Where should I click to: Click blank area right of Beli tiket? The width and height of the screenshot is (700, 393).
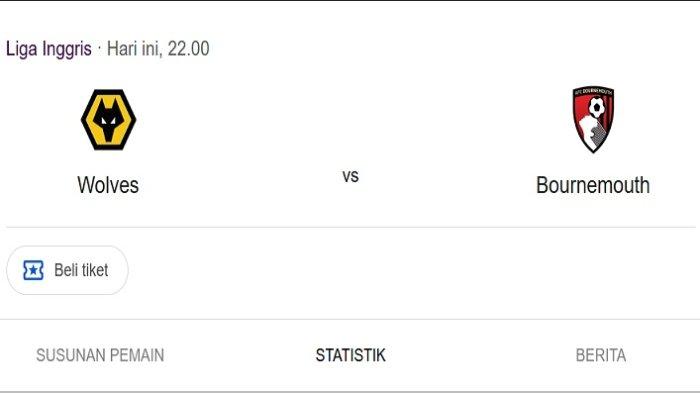(x=402, y=270)
